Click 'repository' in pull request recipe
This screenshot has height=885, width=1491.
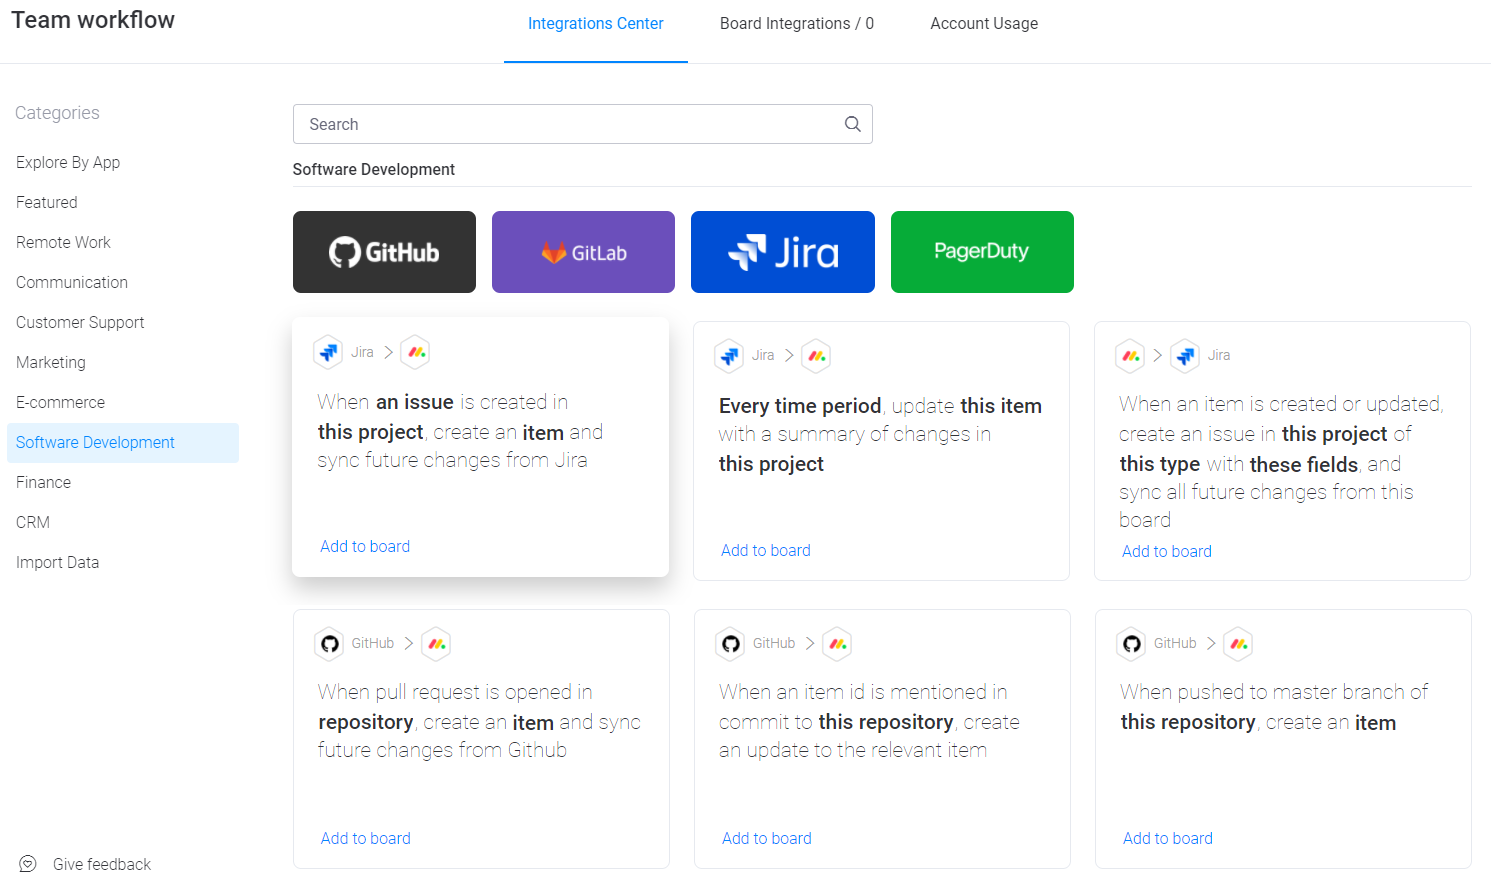click(366, 722)
